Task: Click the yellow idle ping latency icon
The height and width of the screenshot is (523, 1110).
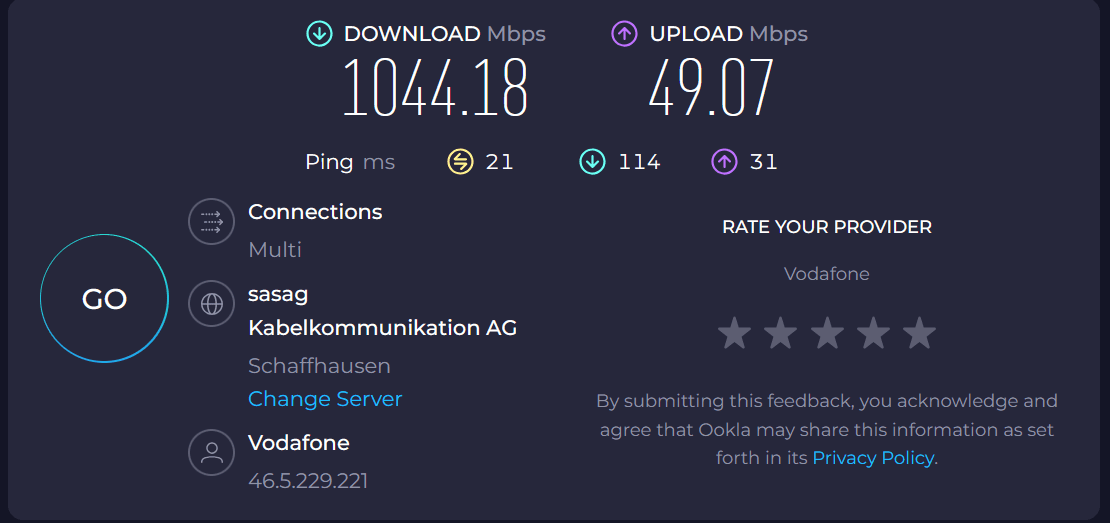Action: (460, 162)
